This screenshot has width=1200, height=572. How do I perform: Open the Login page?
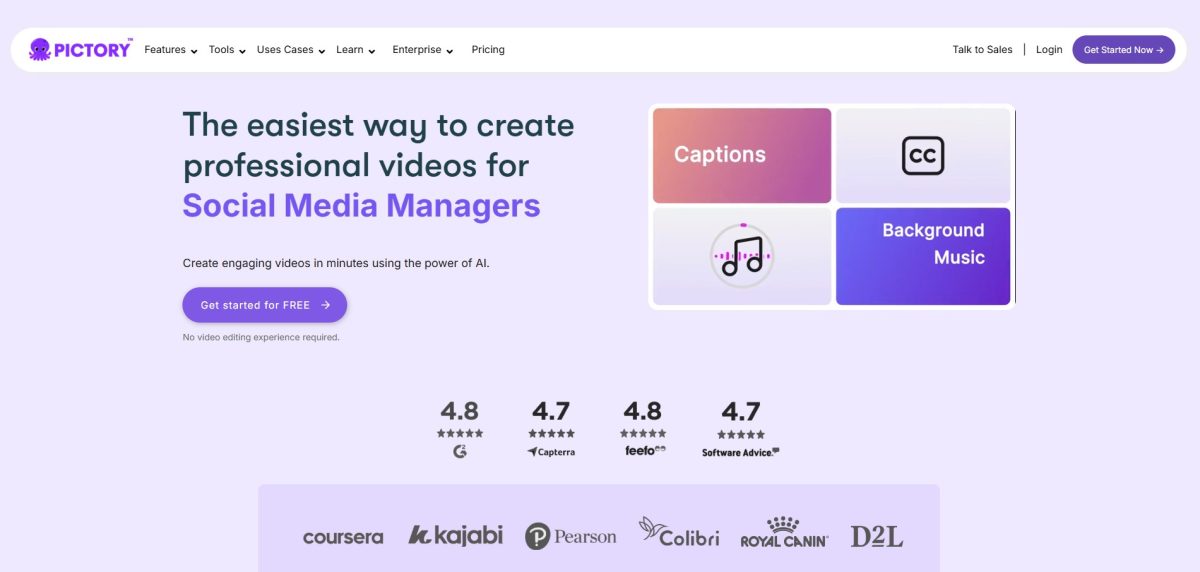click(x=1049, y=50)
